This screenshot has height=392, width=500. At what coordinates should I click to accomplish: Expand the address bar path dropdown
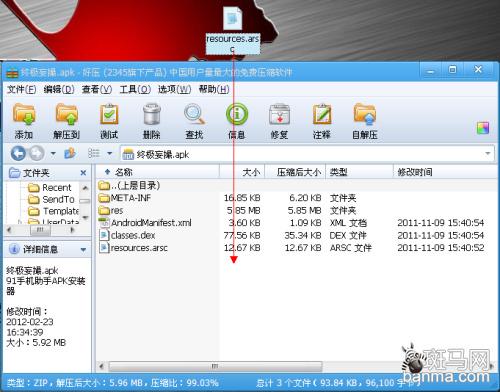pos(488,154)
